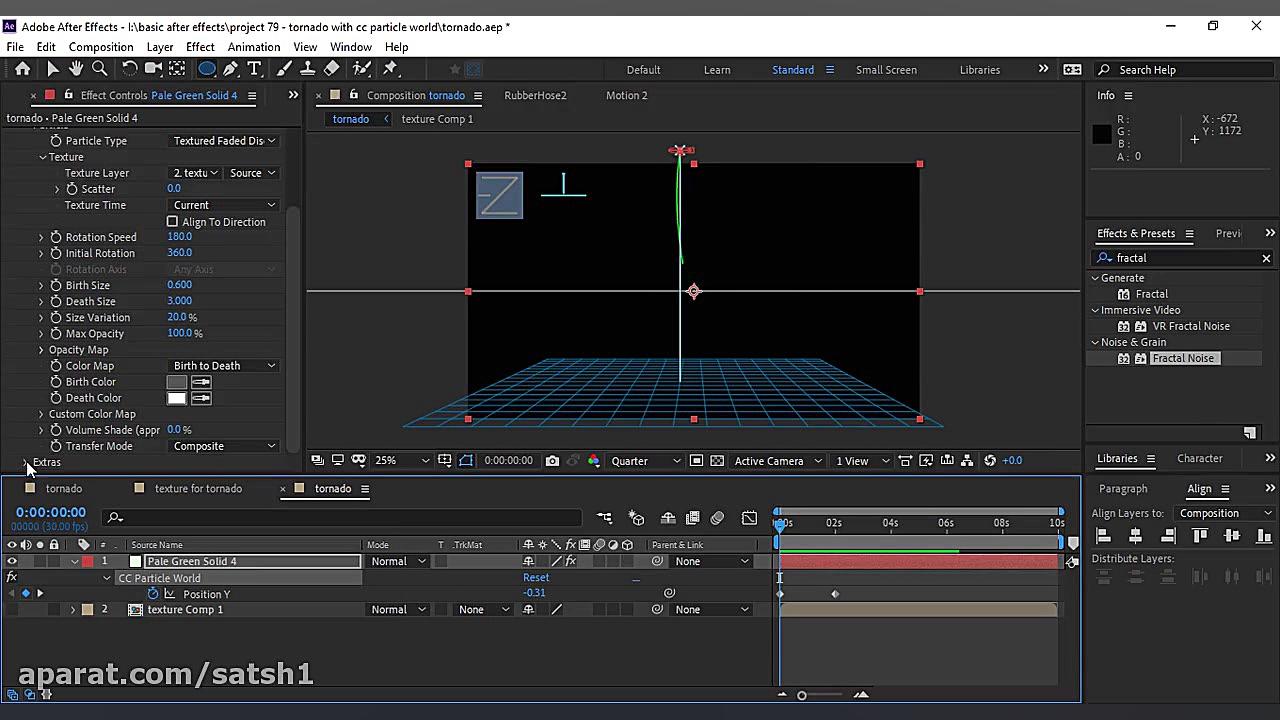1280x720 pixels.
Task: Select the Eraser tool
Action: [332, 69]
